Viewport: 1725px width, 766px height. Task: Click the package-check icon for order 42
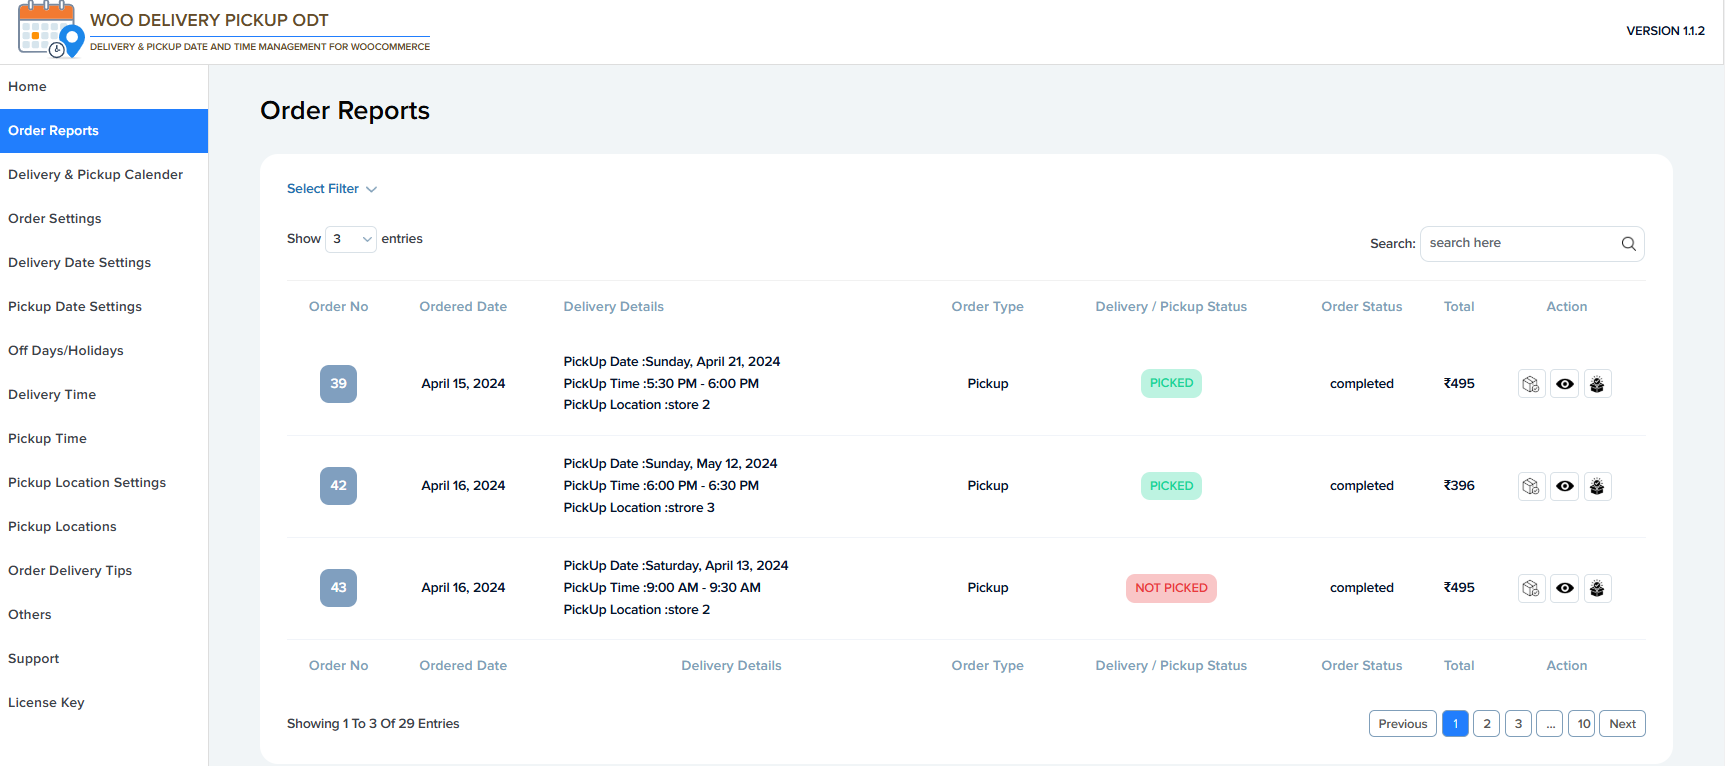1531,486
